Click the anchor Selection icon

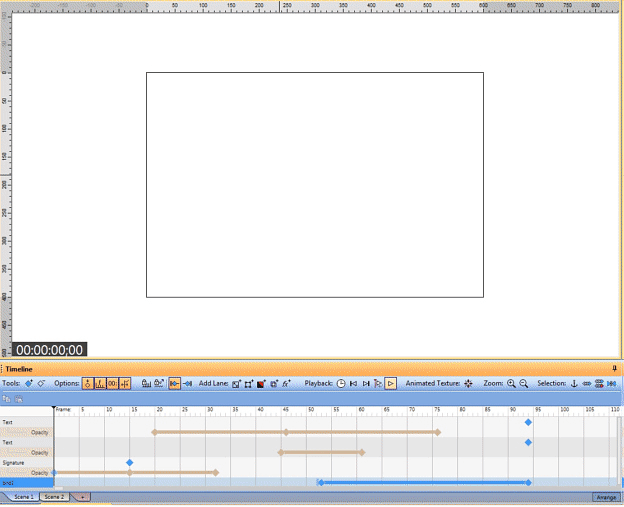pos(574,384)
